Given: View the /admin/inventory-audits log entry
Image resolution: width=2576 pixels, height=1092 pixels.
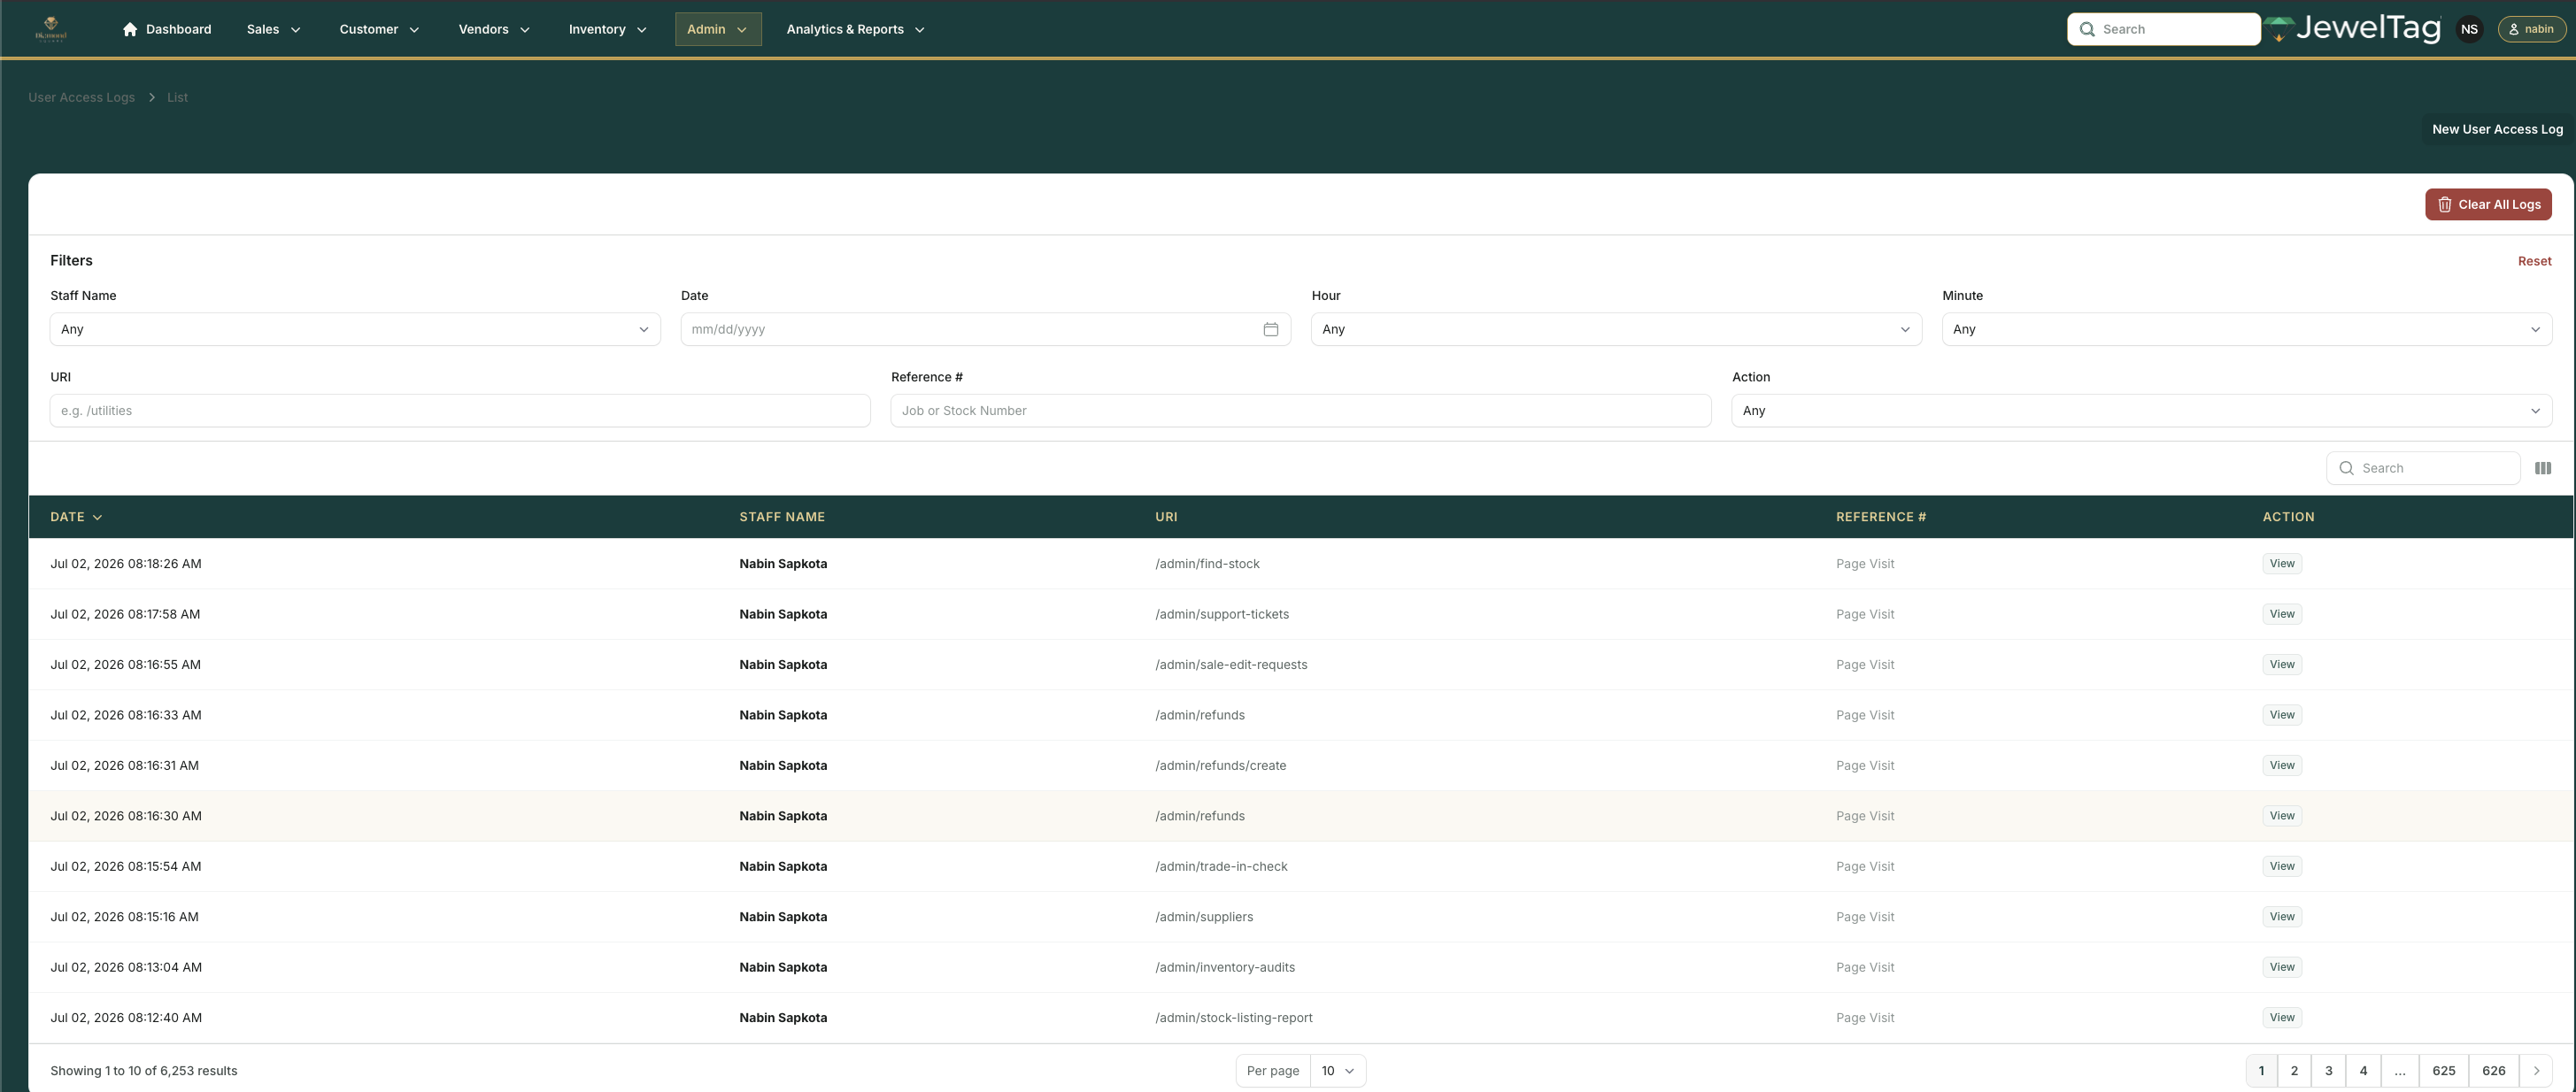Looking at the screenshot, I should pos(2282,967).
